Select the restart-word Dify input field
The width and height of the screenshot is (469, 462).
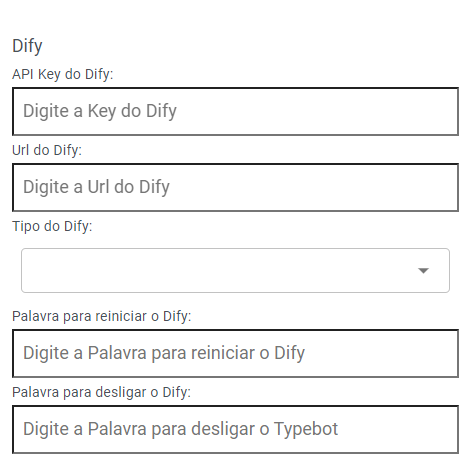(x=235, y=353)
